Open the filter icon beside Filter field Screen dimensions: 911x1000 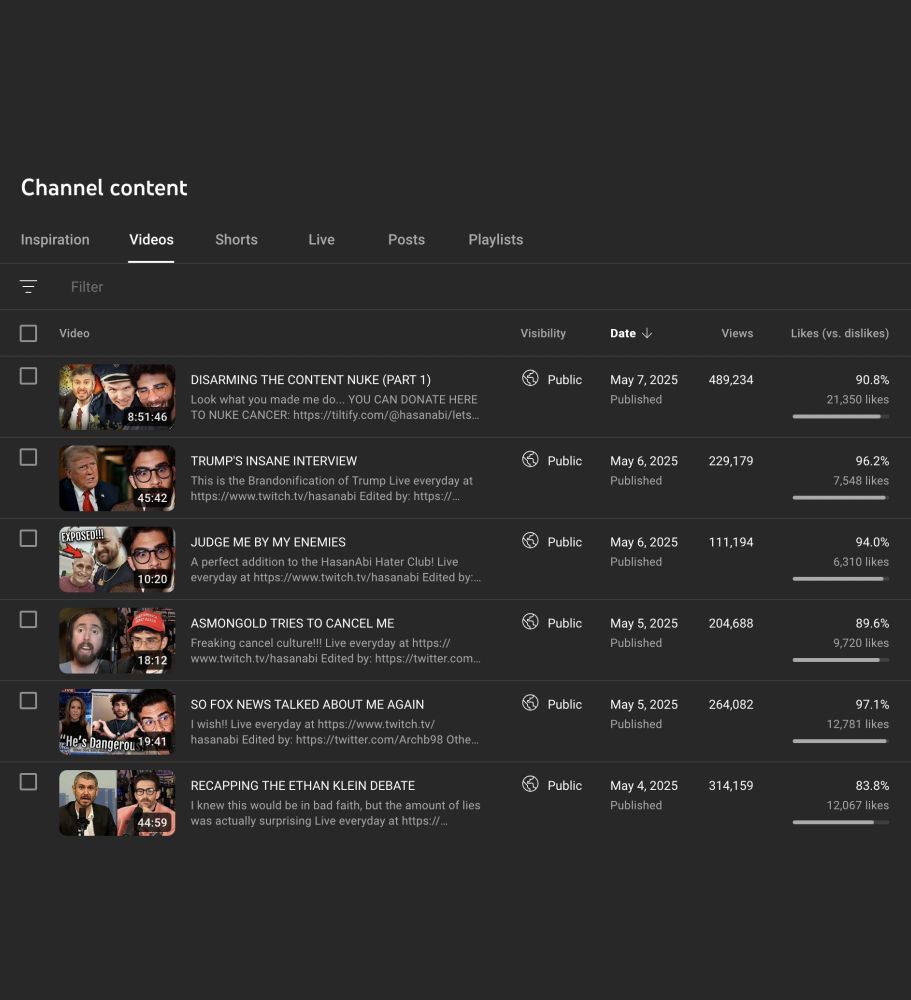click(28, 287)
